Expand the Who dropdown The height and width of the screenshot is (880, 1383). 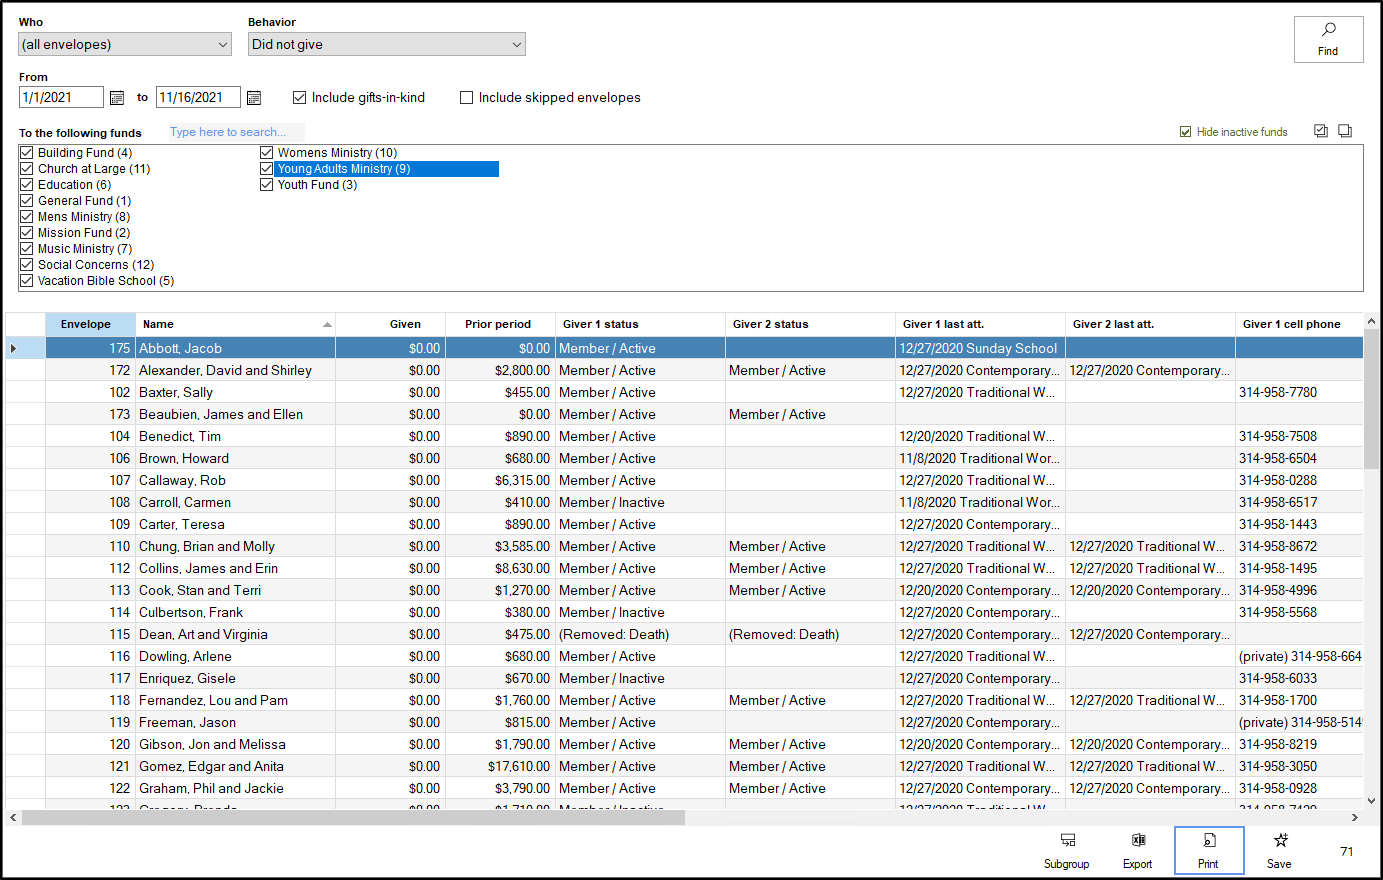pyautogui.click(x=125, y=44)
